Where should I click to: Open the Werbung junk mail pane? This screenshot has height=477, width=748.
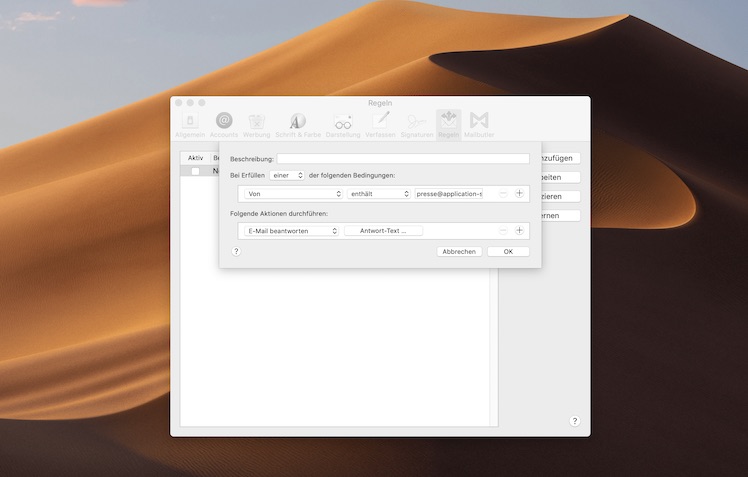tap(256, 124)
